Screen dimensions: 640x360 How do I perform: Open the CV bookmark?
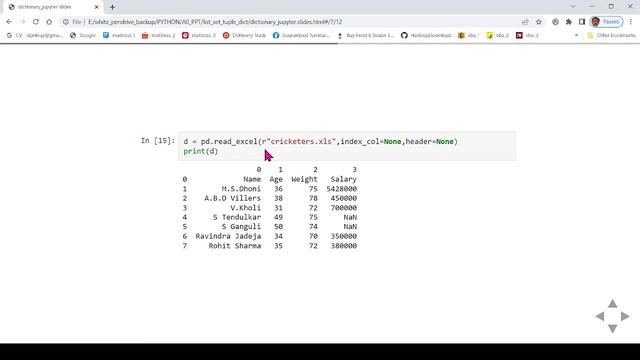pos(35,36)
